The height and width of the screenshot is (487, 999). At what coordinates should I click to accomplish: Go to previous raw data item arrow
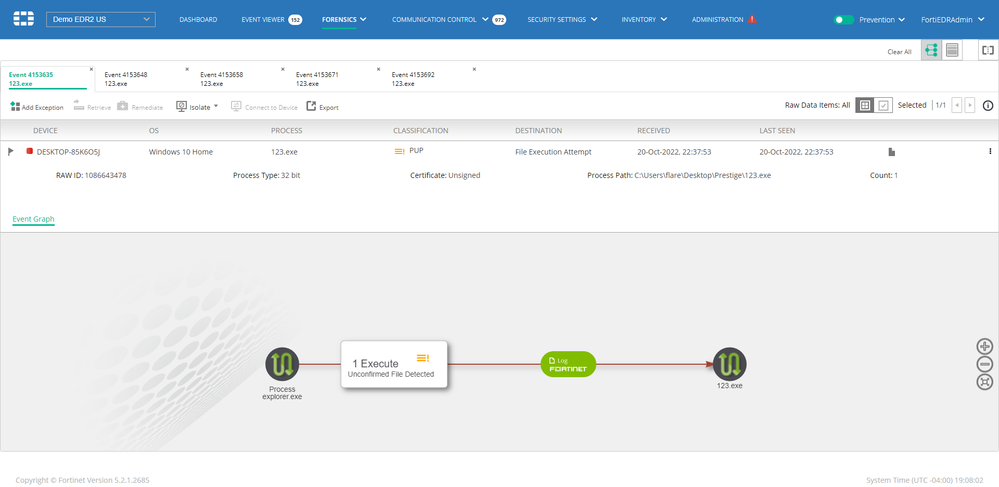point(956,106)
